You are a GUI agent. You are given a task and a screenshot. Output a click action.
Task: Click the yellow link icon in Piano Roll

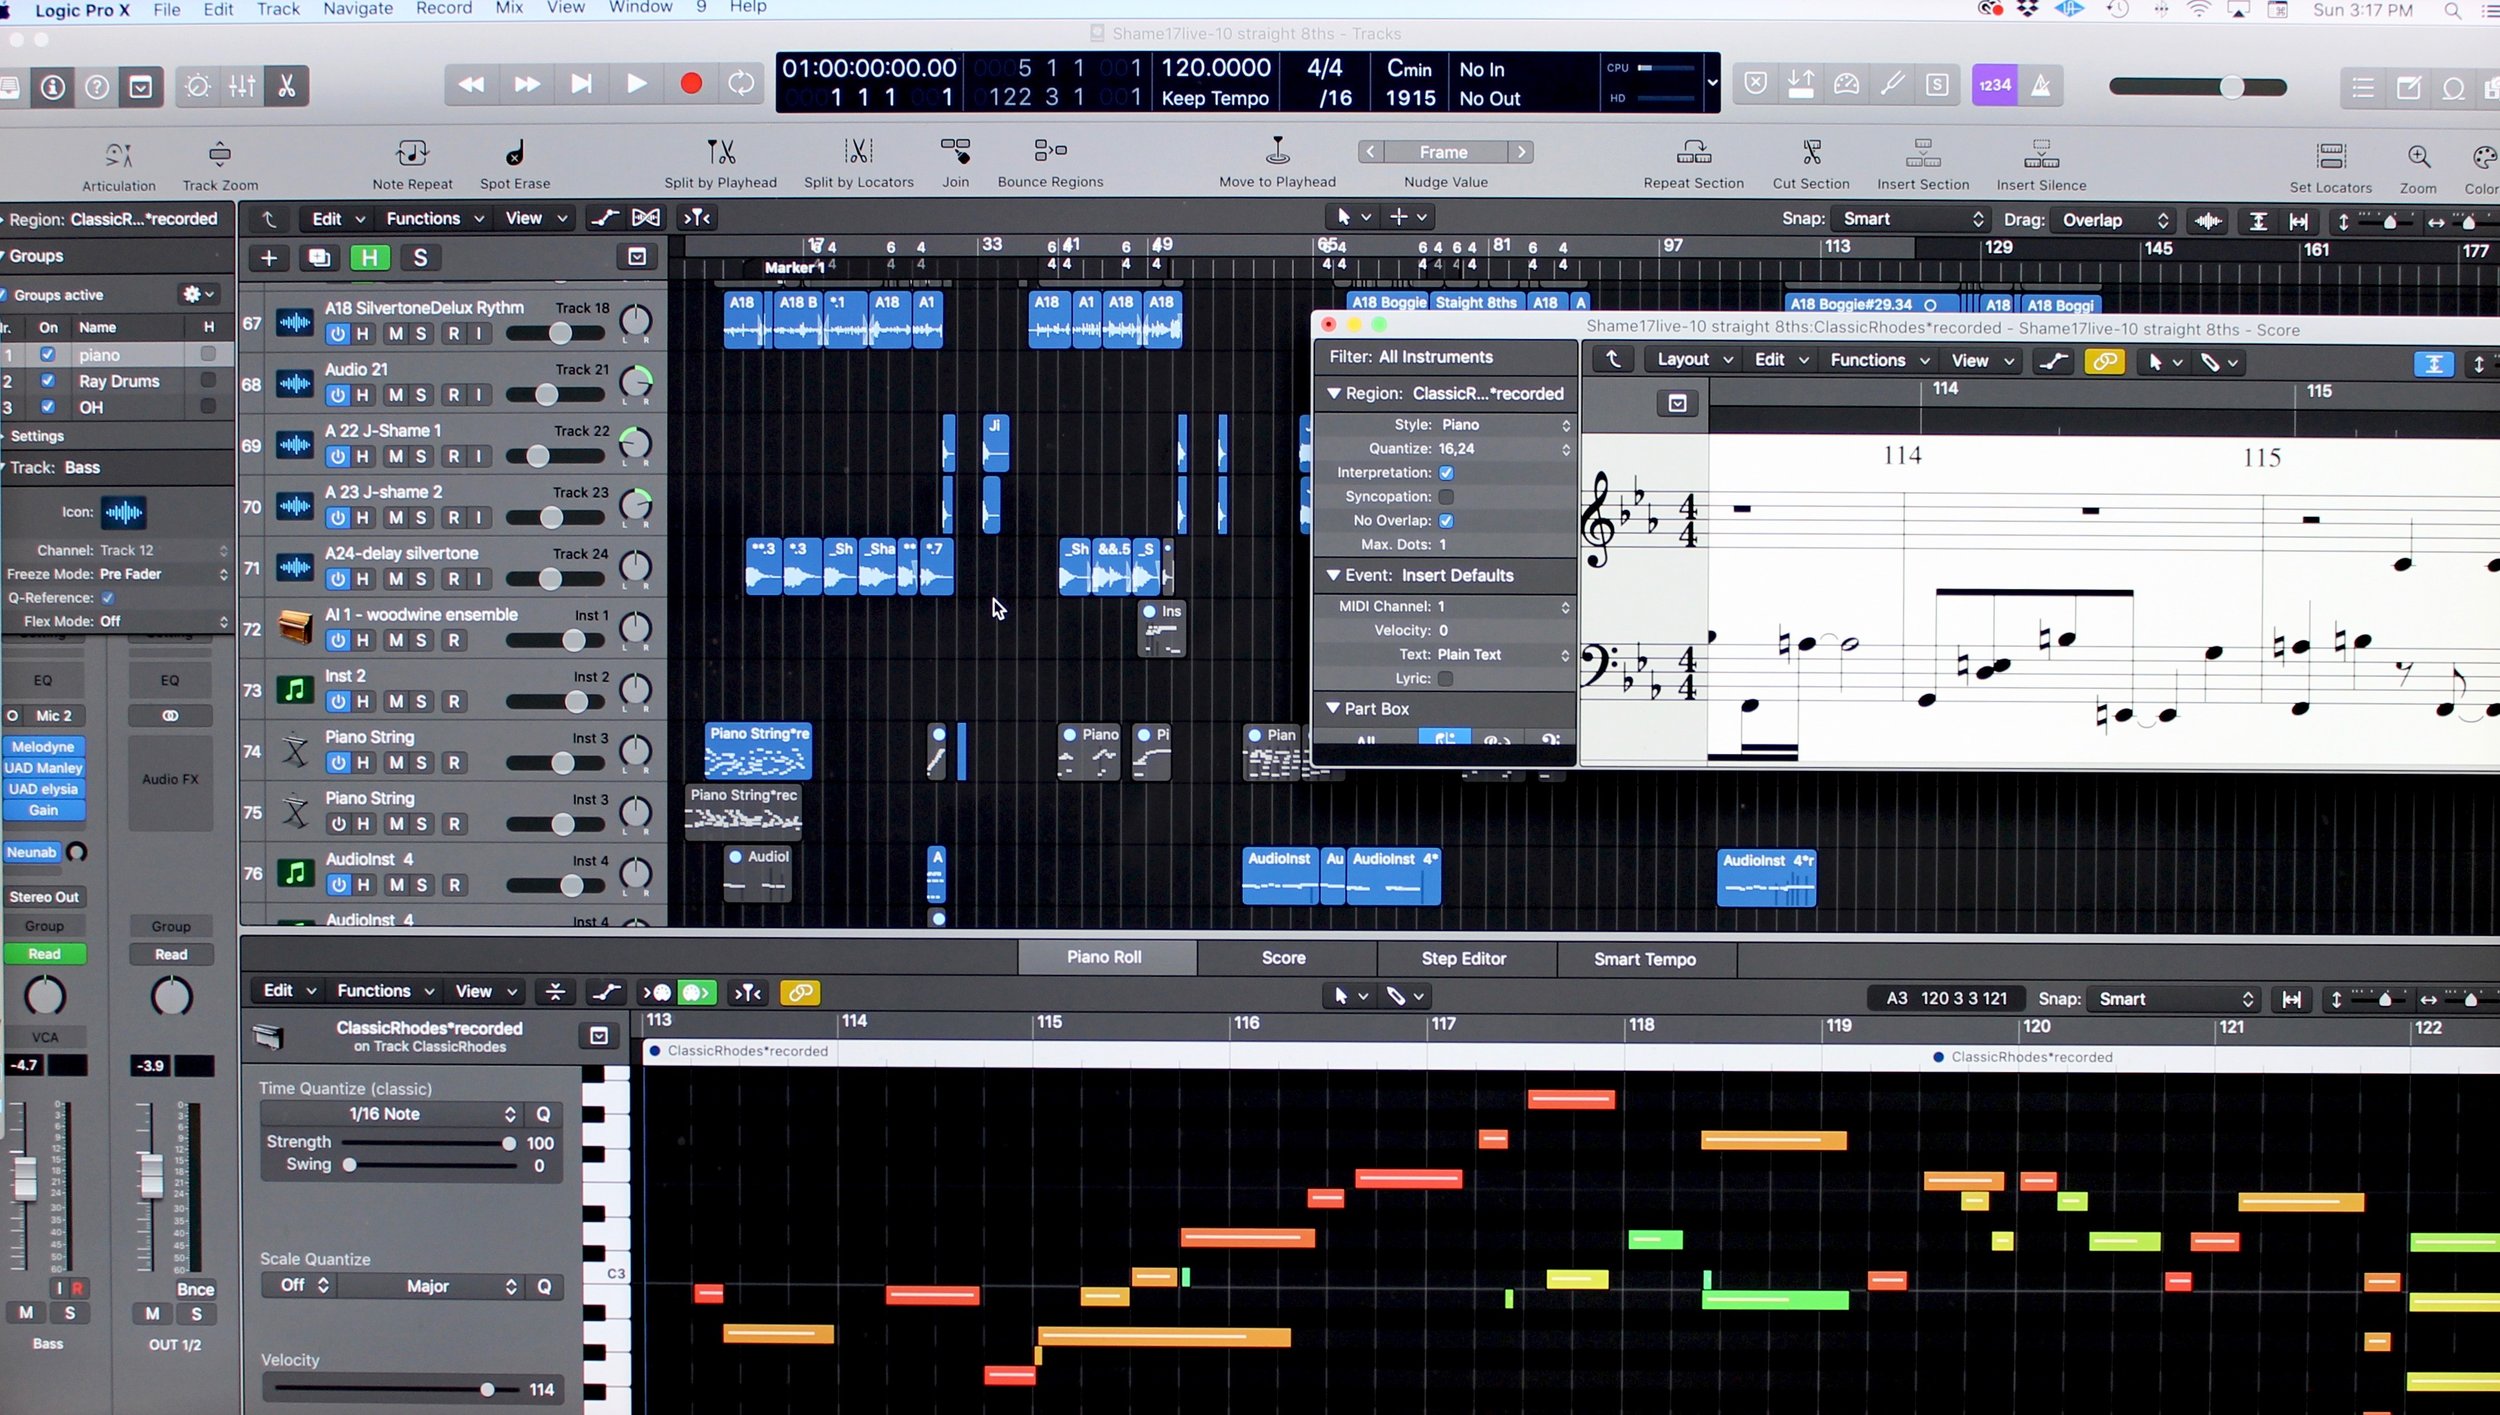pos(799,993)
